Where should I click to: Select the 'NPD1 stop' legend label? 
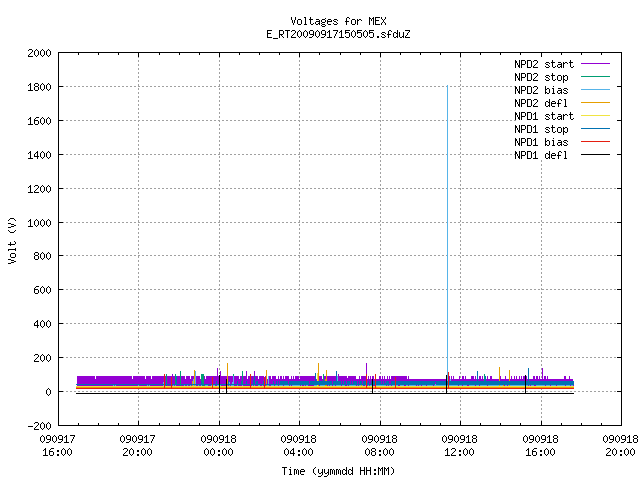541,129
